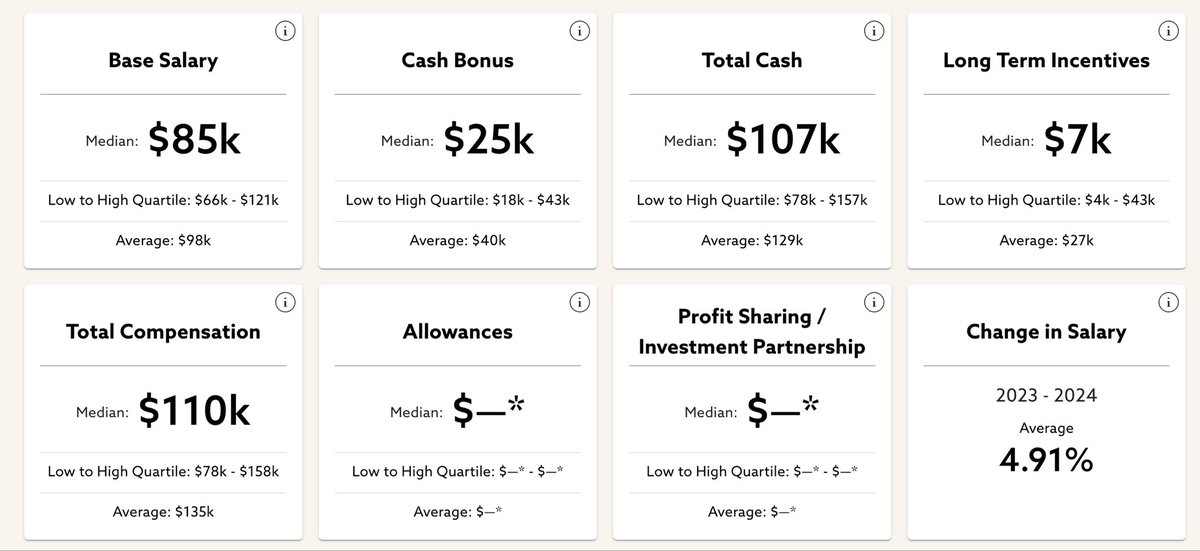Select the Base Salary card title
Screen dimensions: 1200x551
[163, 60]
